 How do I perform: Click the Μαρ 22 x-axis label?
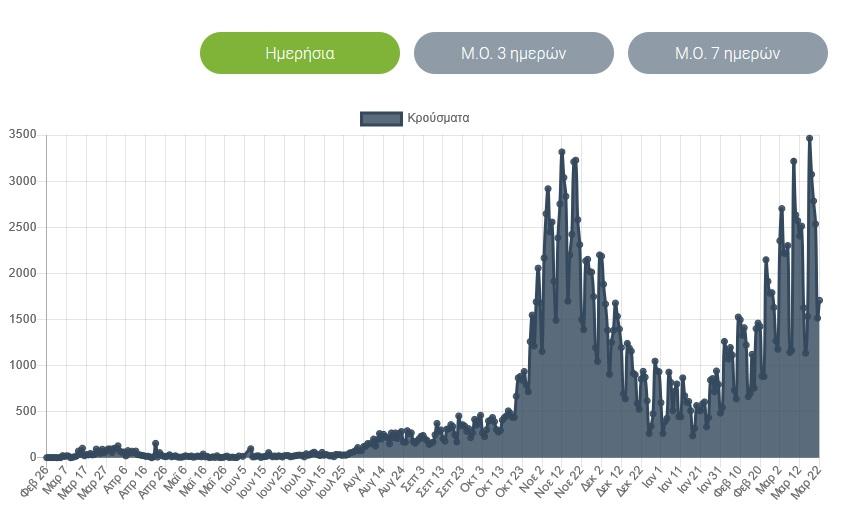(806, 481)
